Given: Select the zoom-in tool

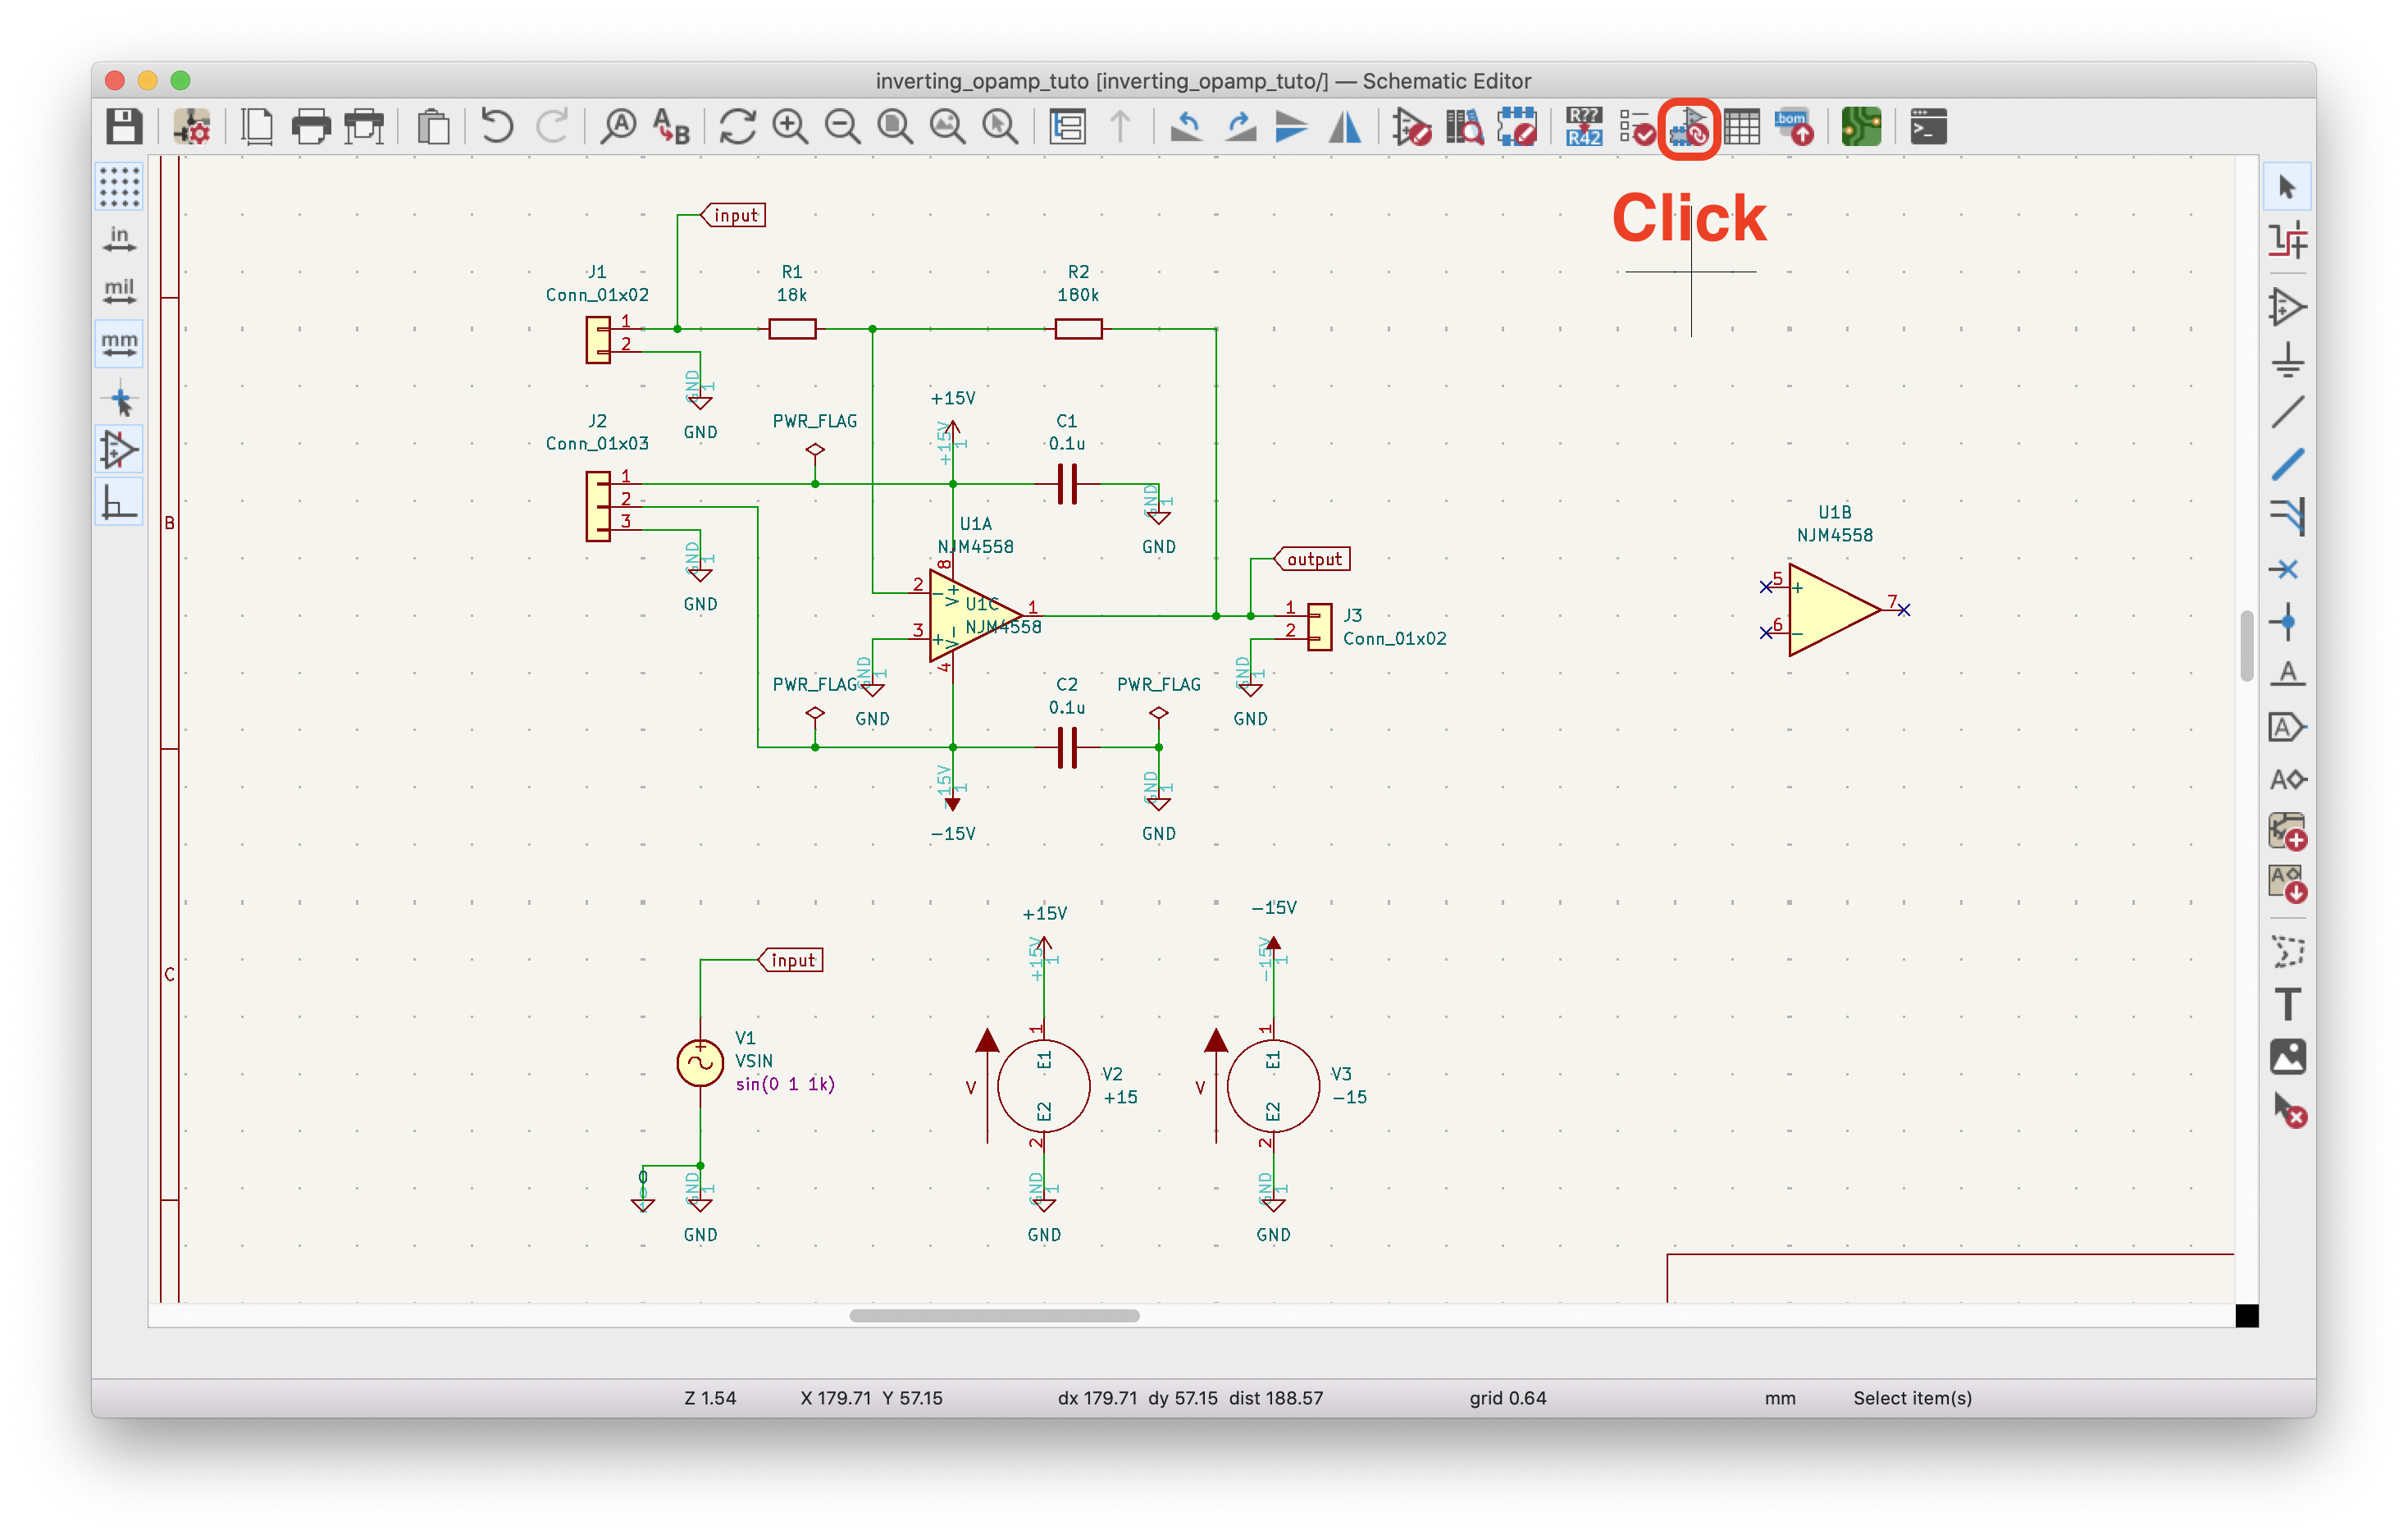Looking at the screenshot, I should click(x=790, y=126).
